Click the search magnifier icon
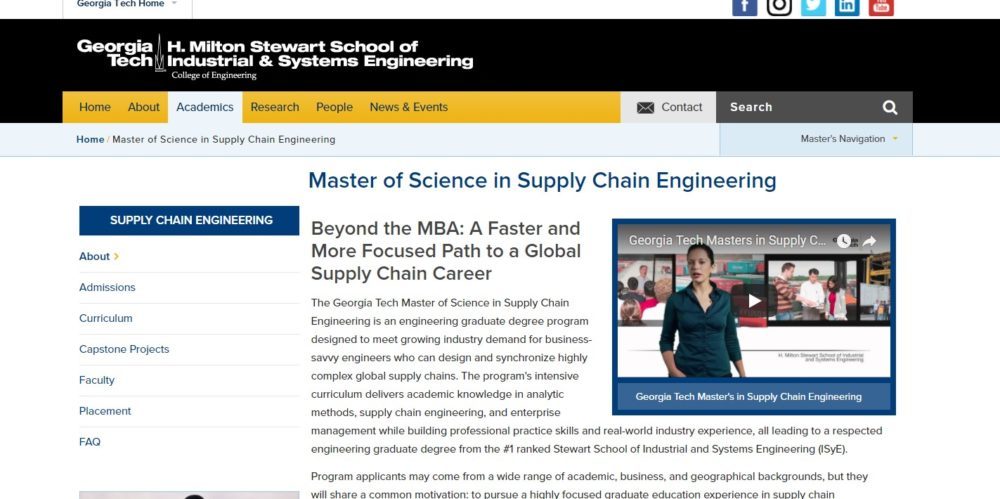Viewport: 1000px width, 499px height. click(890, 107)
